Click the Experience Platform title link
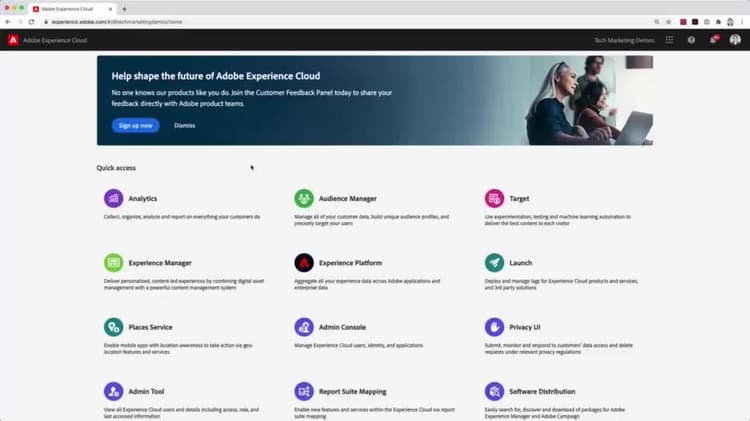The height and width of the screenshot is (421, 750). (350, 263)
